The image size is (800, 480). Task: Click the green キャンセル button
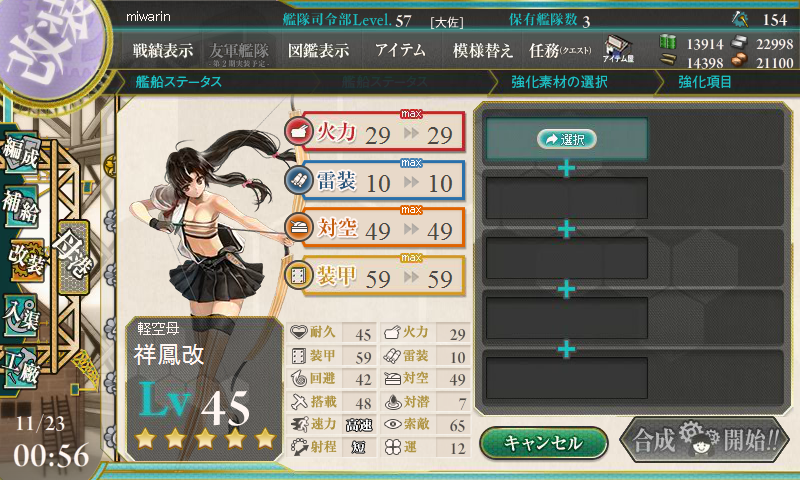tap(543, 442)
